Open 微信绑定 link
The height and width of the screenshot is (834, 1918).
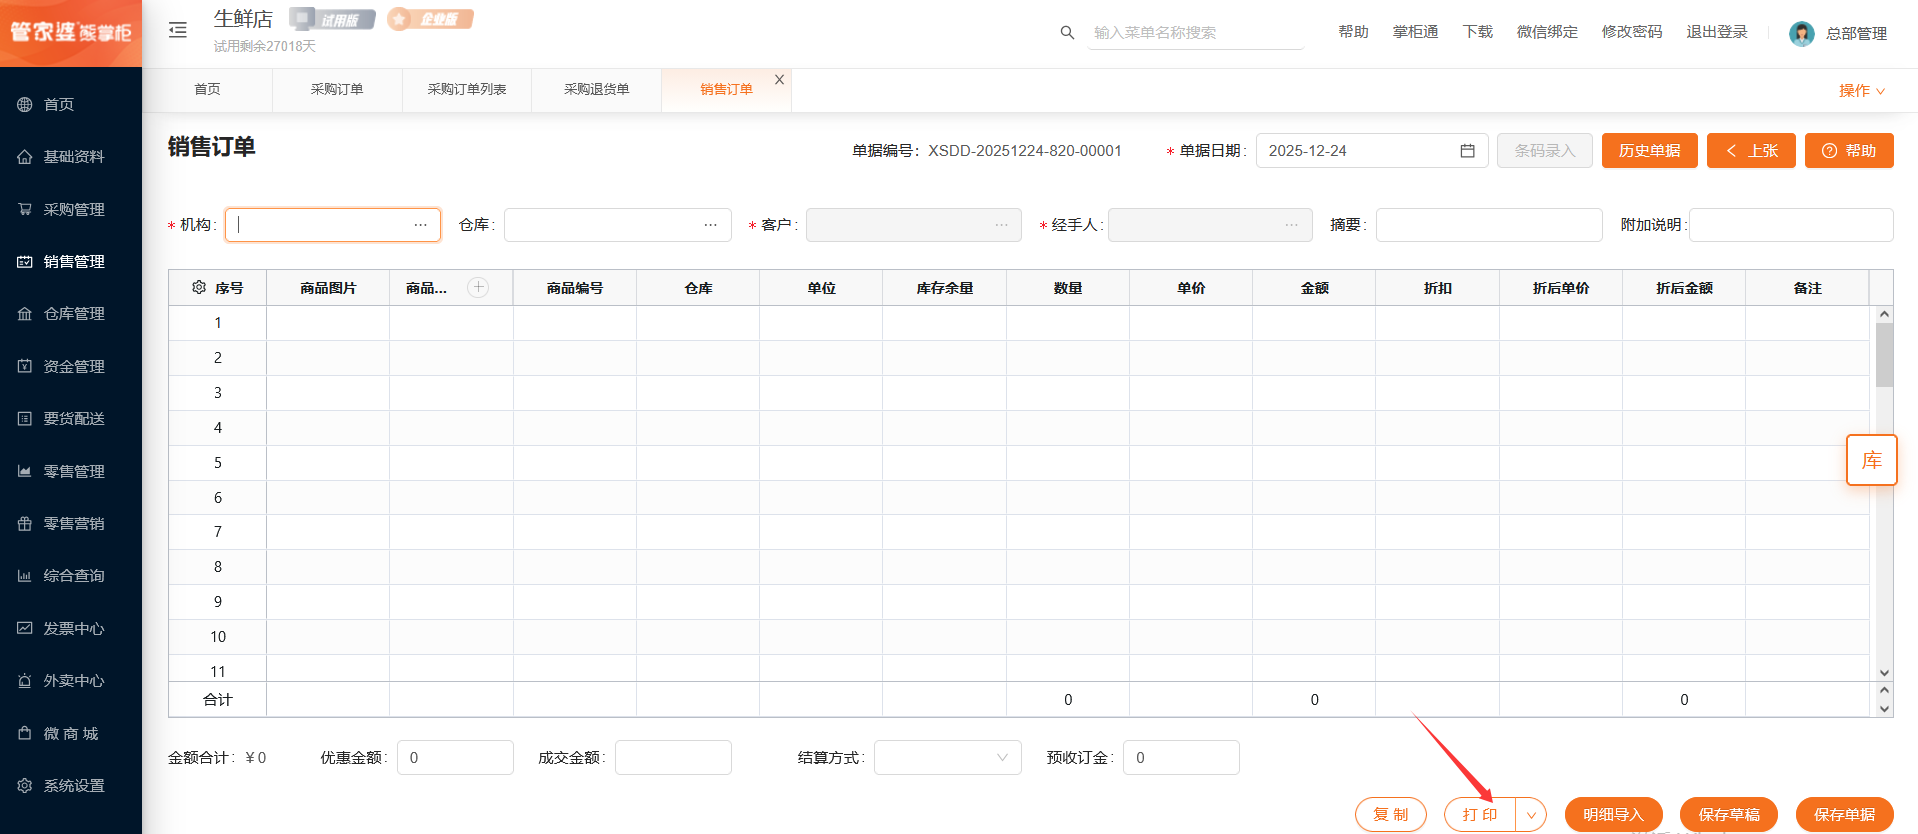[x=1547, y=32]
